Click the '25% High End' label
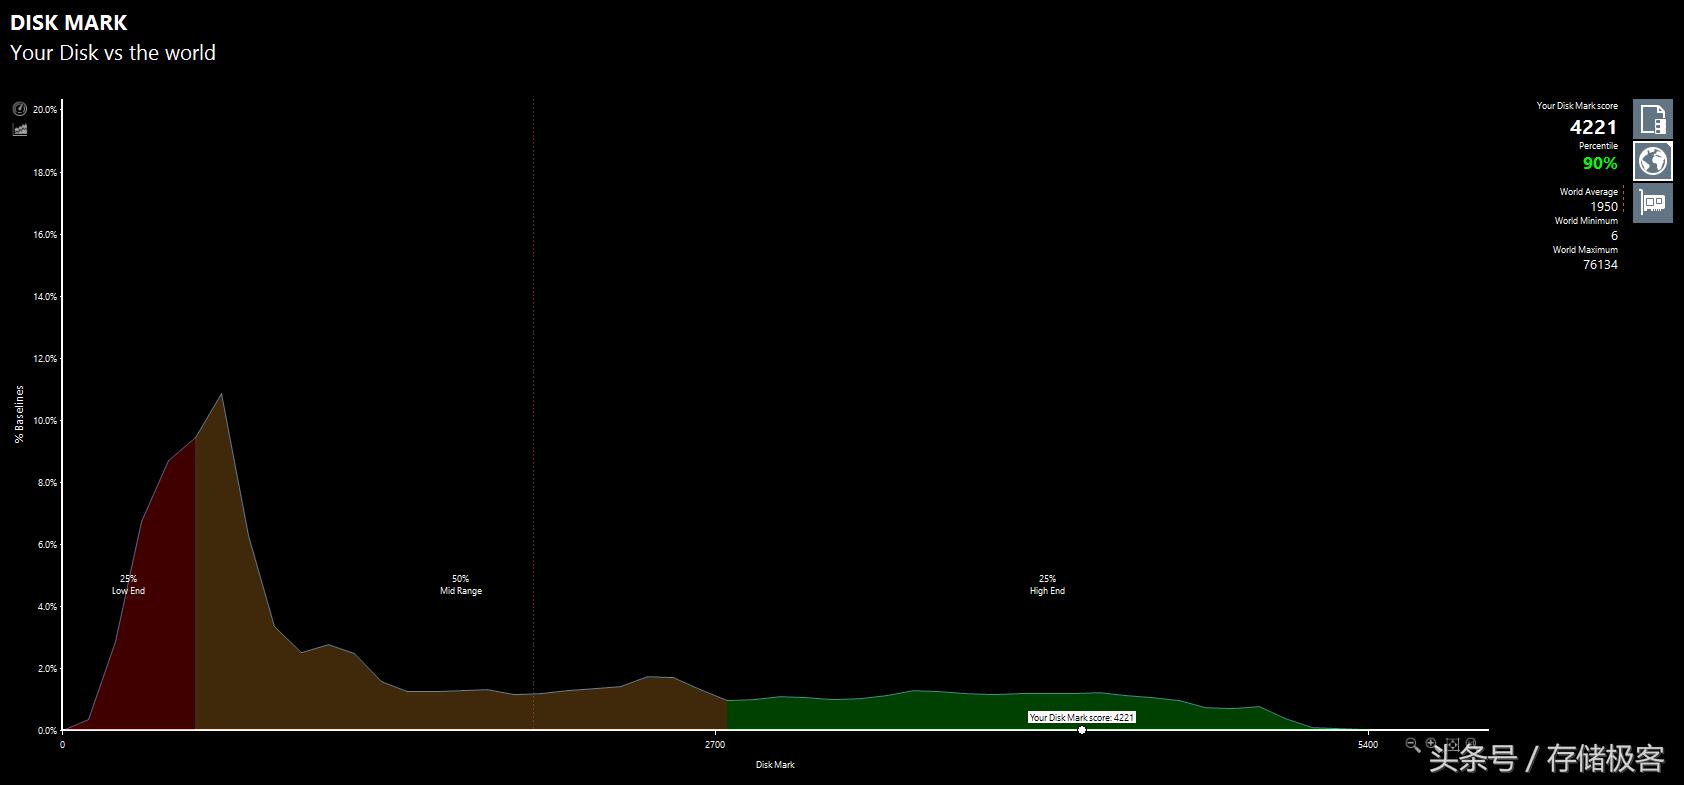Screen dimensions: 1684x785 (x=1047, y=585)
